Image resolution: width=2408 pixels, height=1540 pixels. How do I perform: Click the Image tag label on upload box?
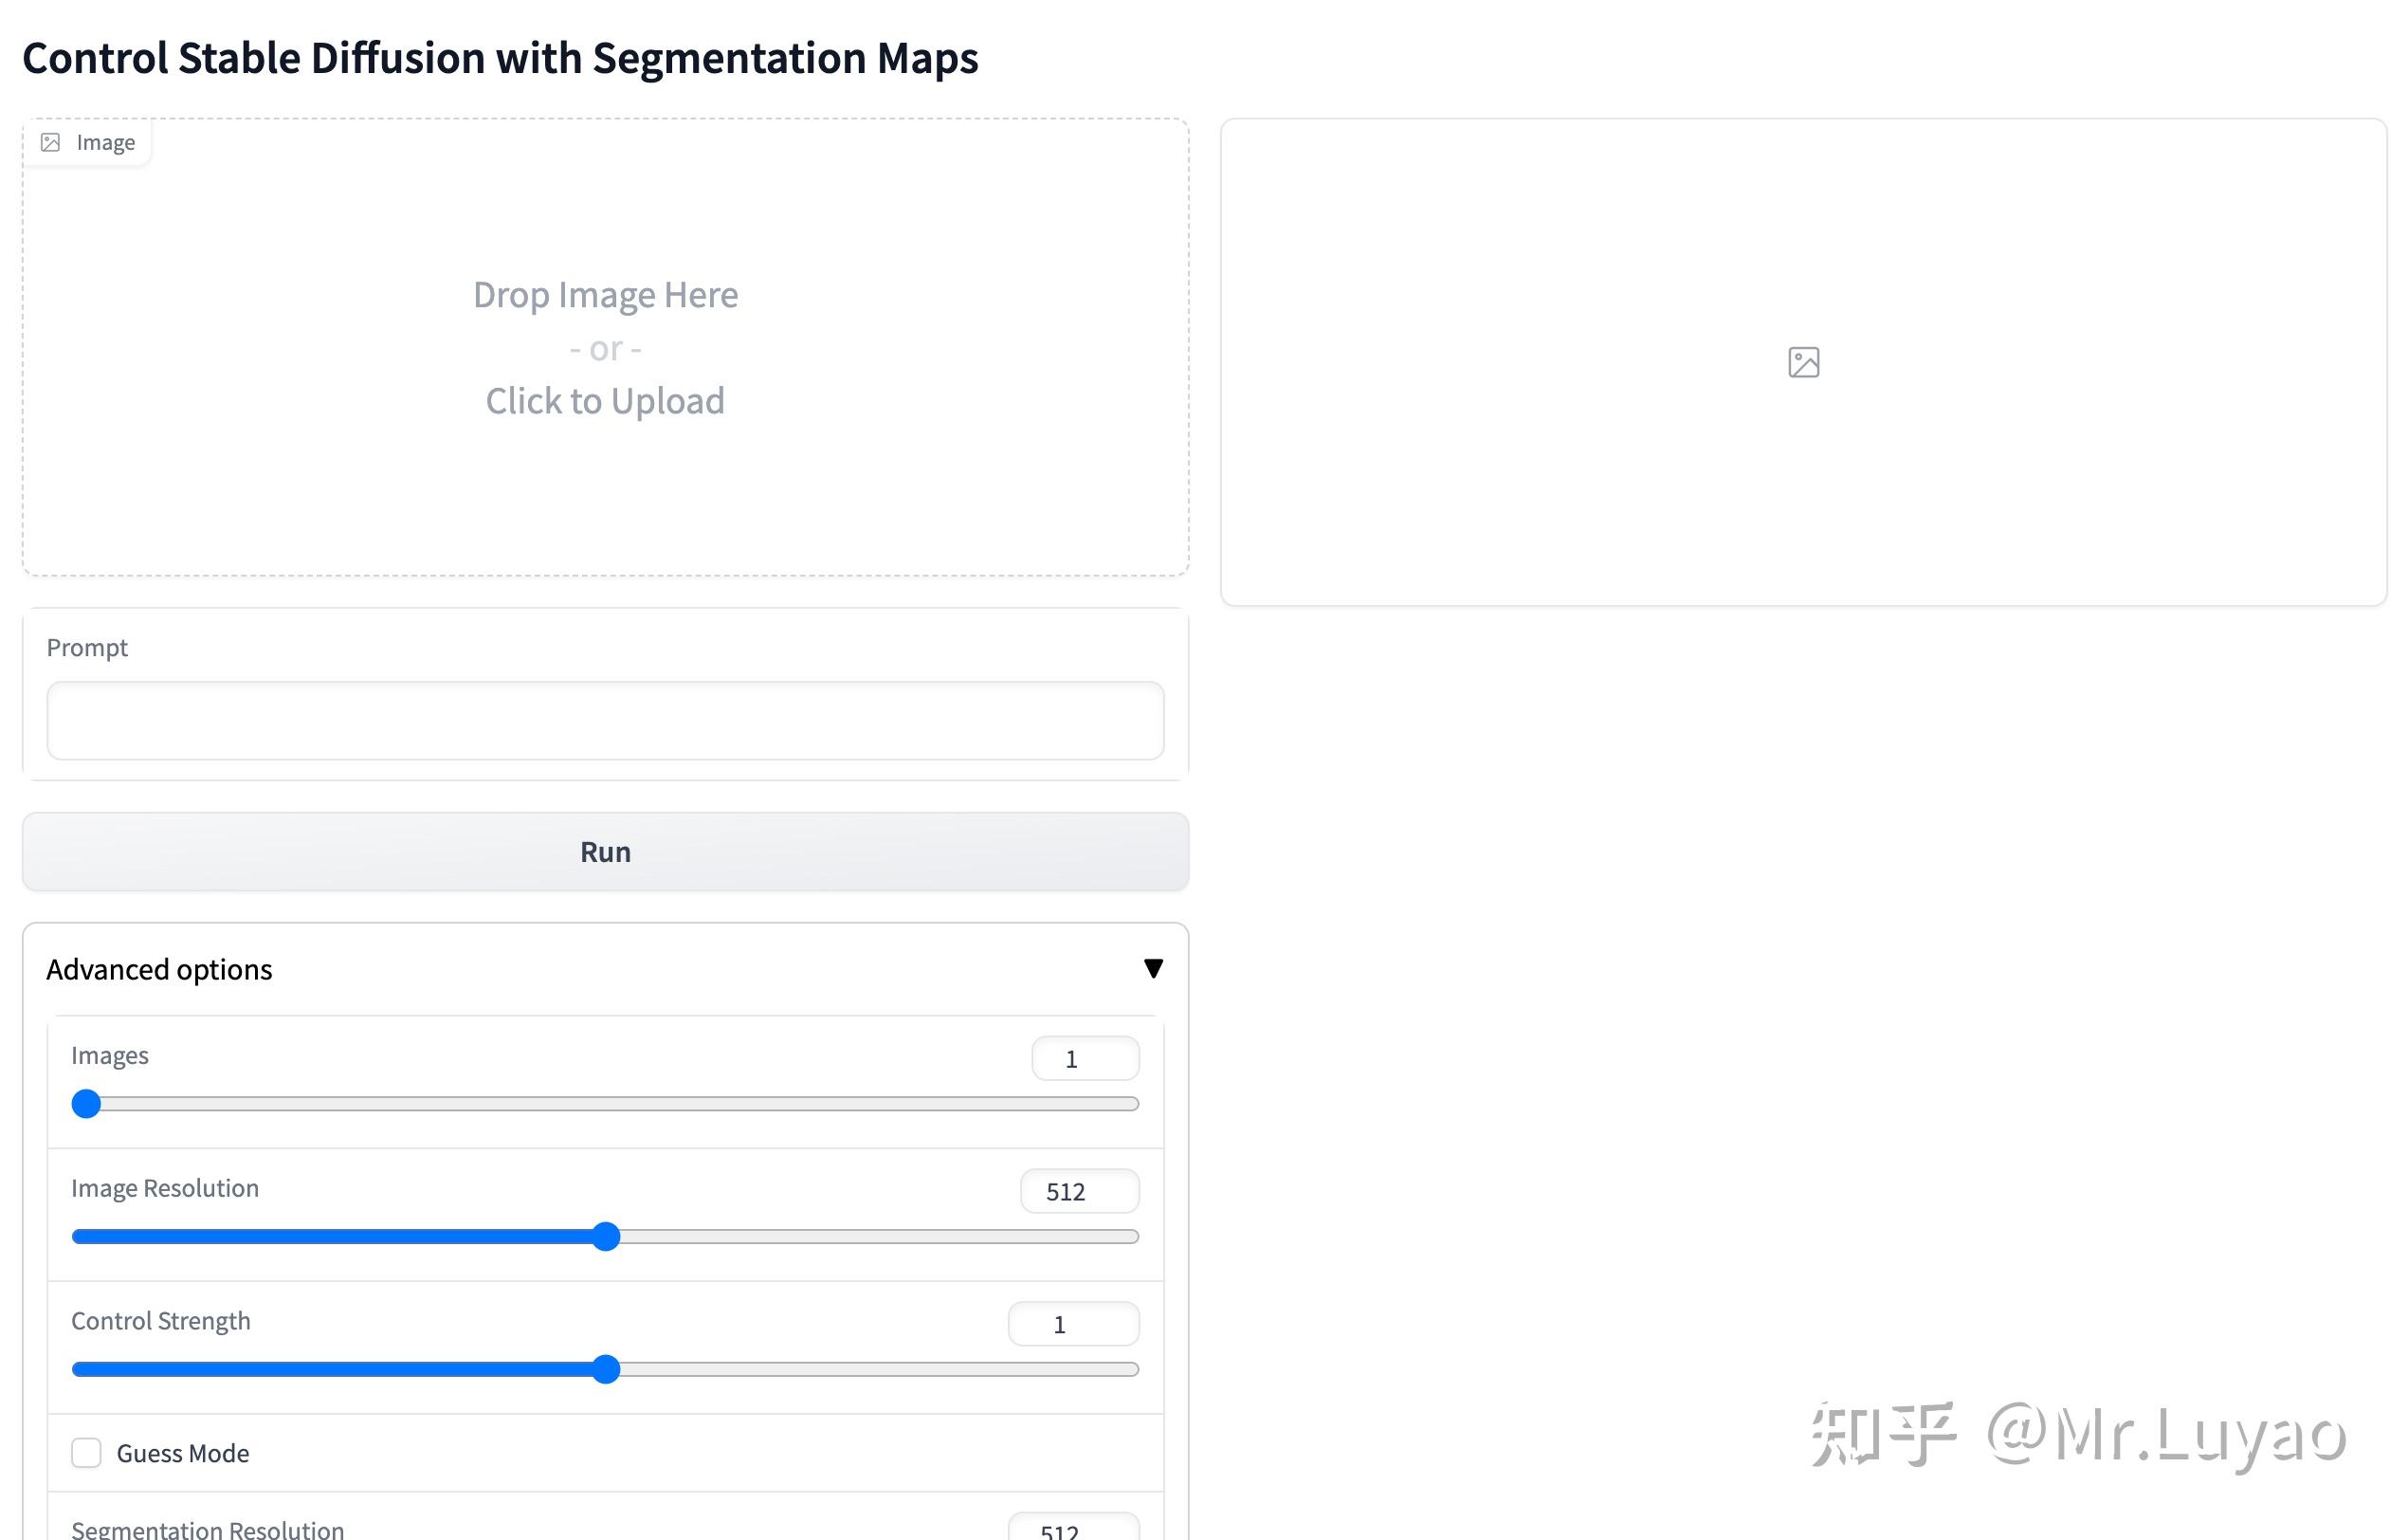tap(105, 143)
